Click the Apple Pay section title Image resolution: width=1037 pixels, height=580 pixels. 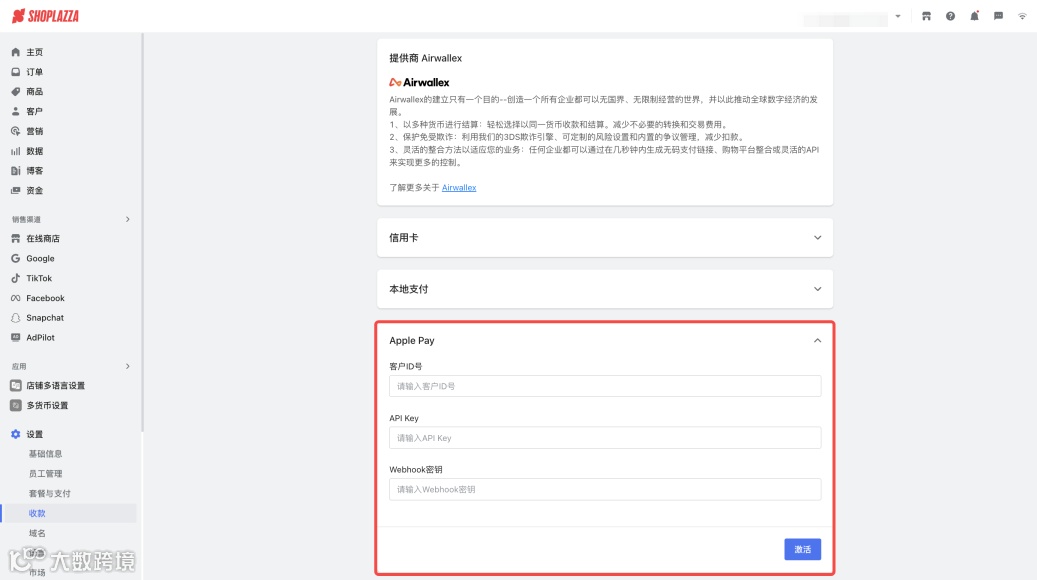tap(411, 341)
